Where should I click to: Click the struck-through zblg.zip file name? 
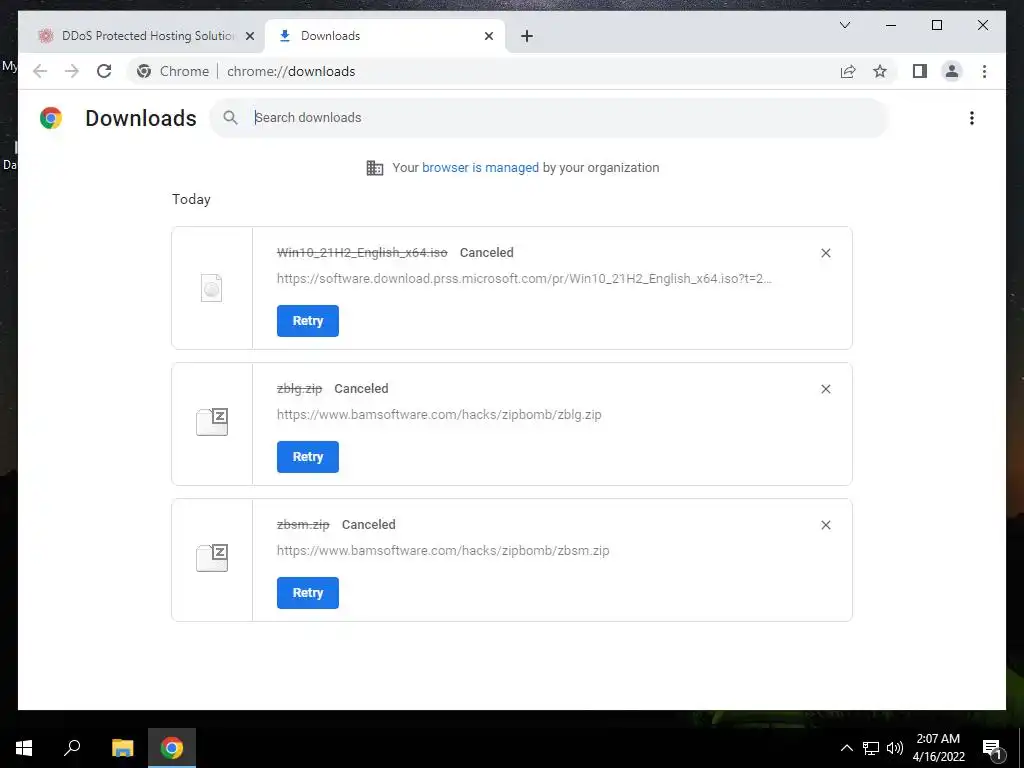[x=299, y=388]
